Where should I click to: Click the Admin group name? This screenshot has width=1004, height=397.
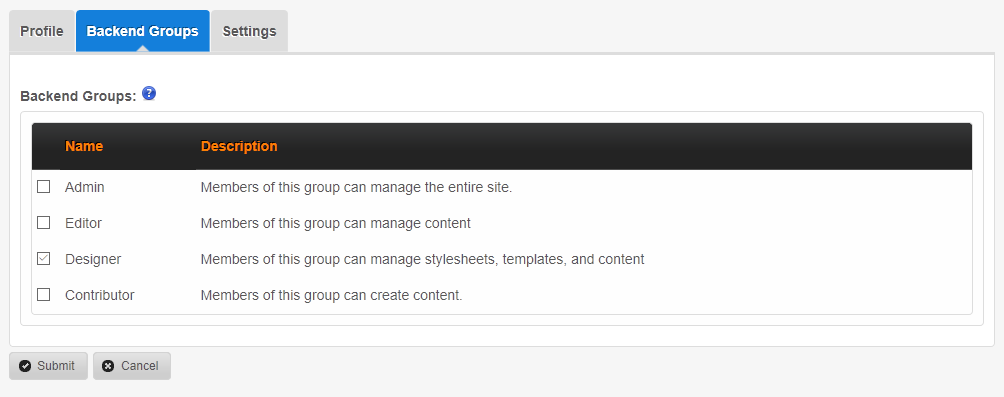pos(85,188)
